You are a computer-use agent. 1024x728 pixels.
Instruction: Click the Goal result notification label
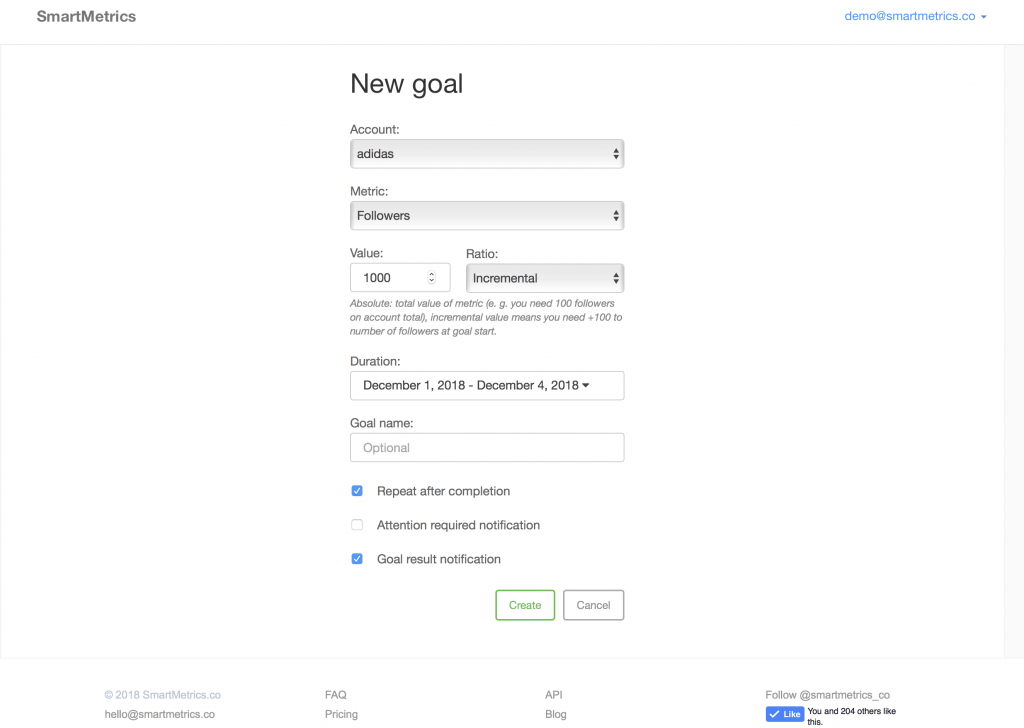tap(439, 559)
